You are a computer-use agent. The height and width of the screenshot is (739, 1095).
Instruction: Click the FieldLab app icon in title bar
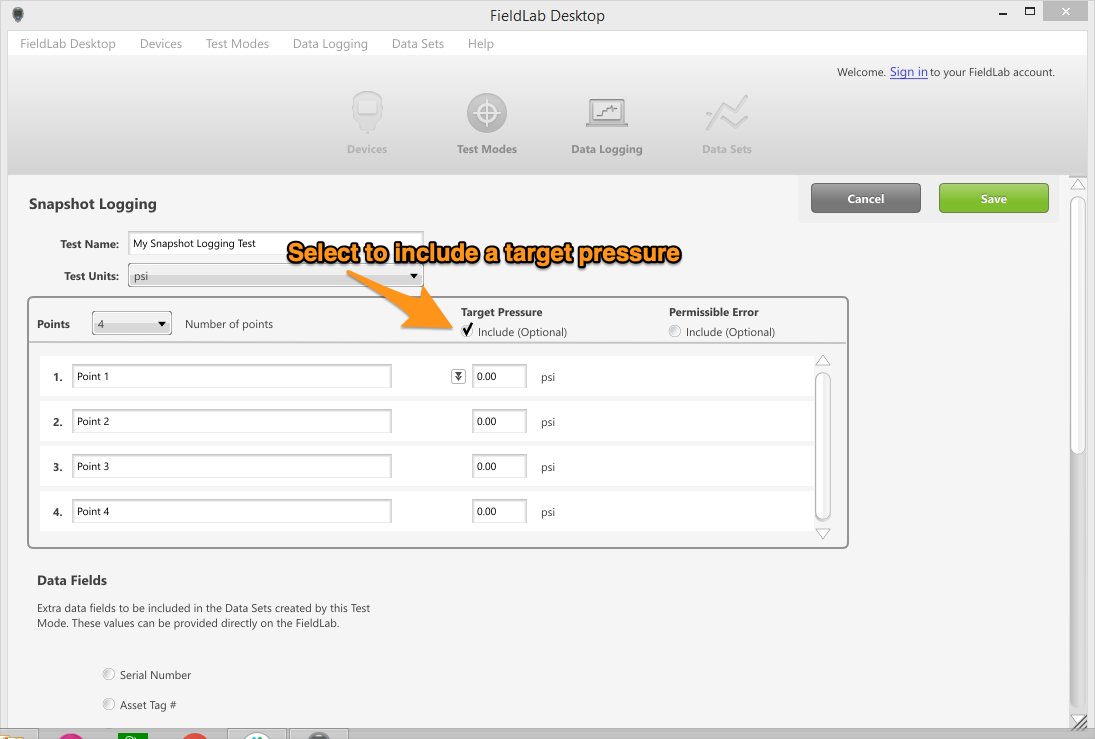(18, 15)
